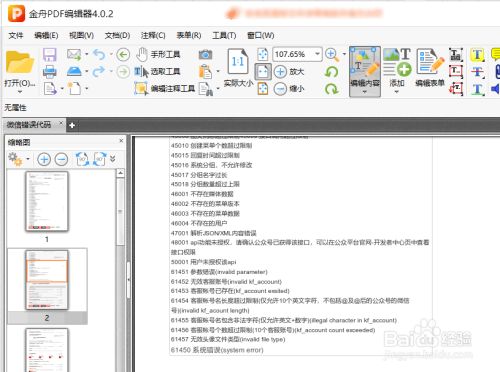Image resolution: width=500 pixels, height=372 pixels.
Task: Close the 微信错误代码 tab
Action: pyautogui.click(x=61, y=123)
